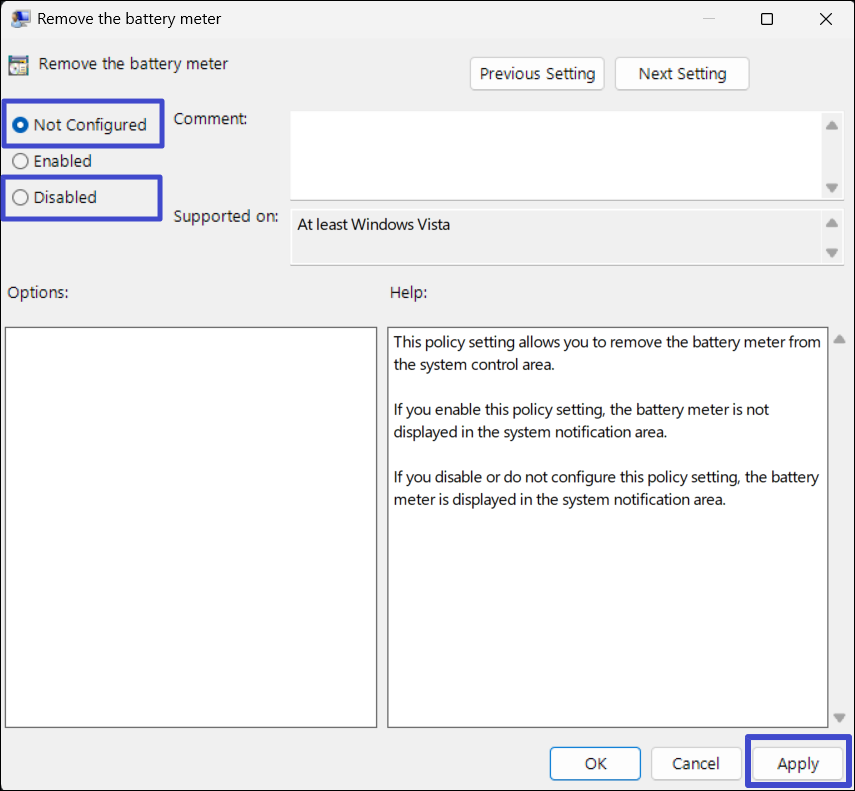
Task: Select the Not Configured radio button
Action: [20, 125]
